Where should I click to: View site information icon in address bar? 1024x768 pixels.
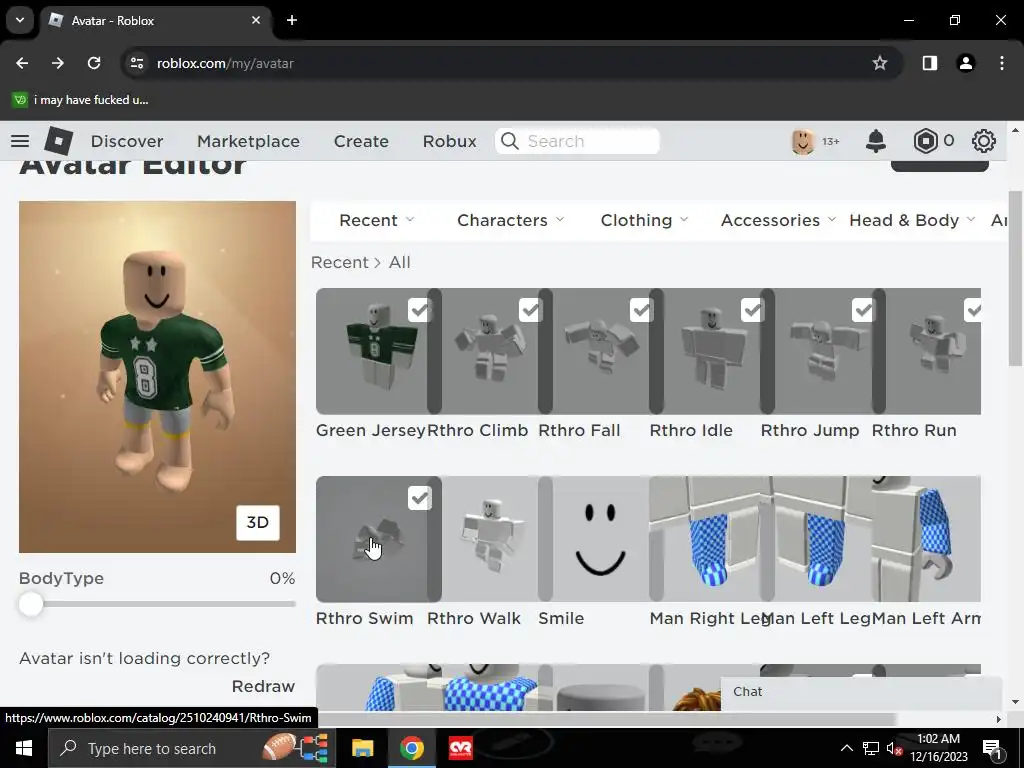136,63
